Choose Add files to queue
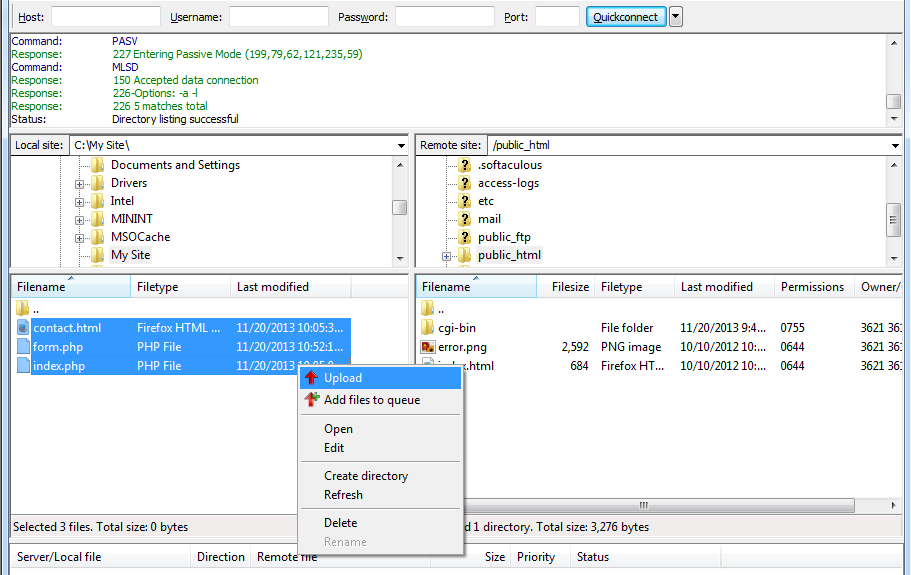Viewport: 911px width, 575px height. coord(372,400)
